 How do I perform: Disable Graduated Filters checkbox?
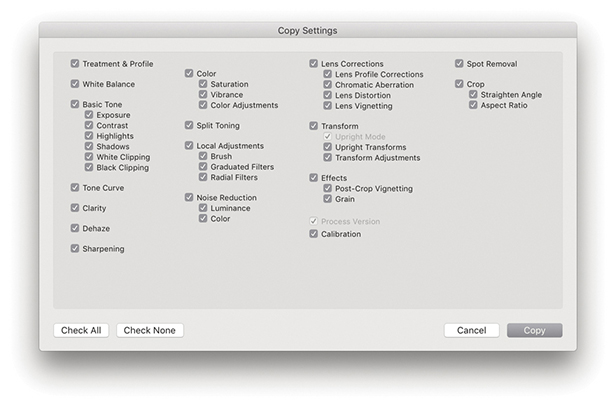[203, 167]
